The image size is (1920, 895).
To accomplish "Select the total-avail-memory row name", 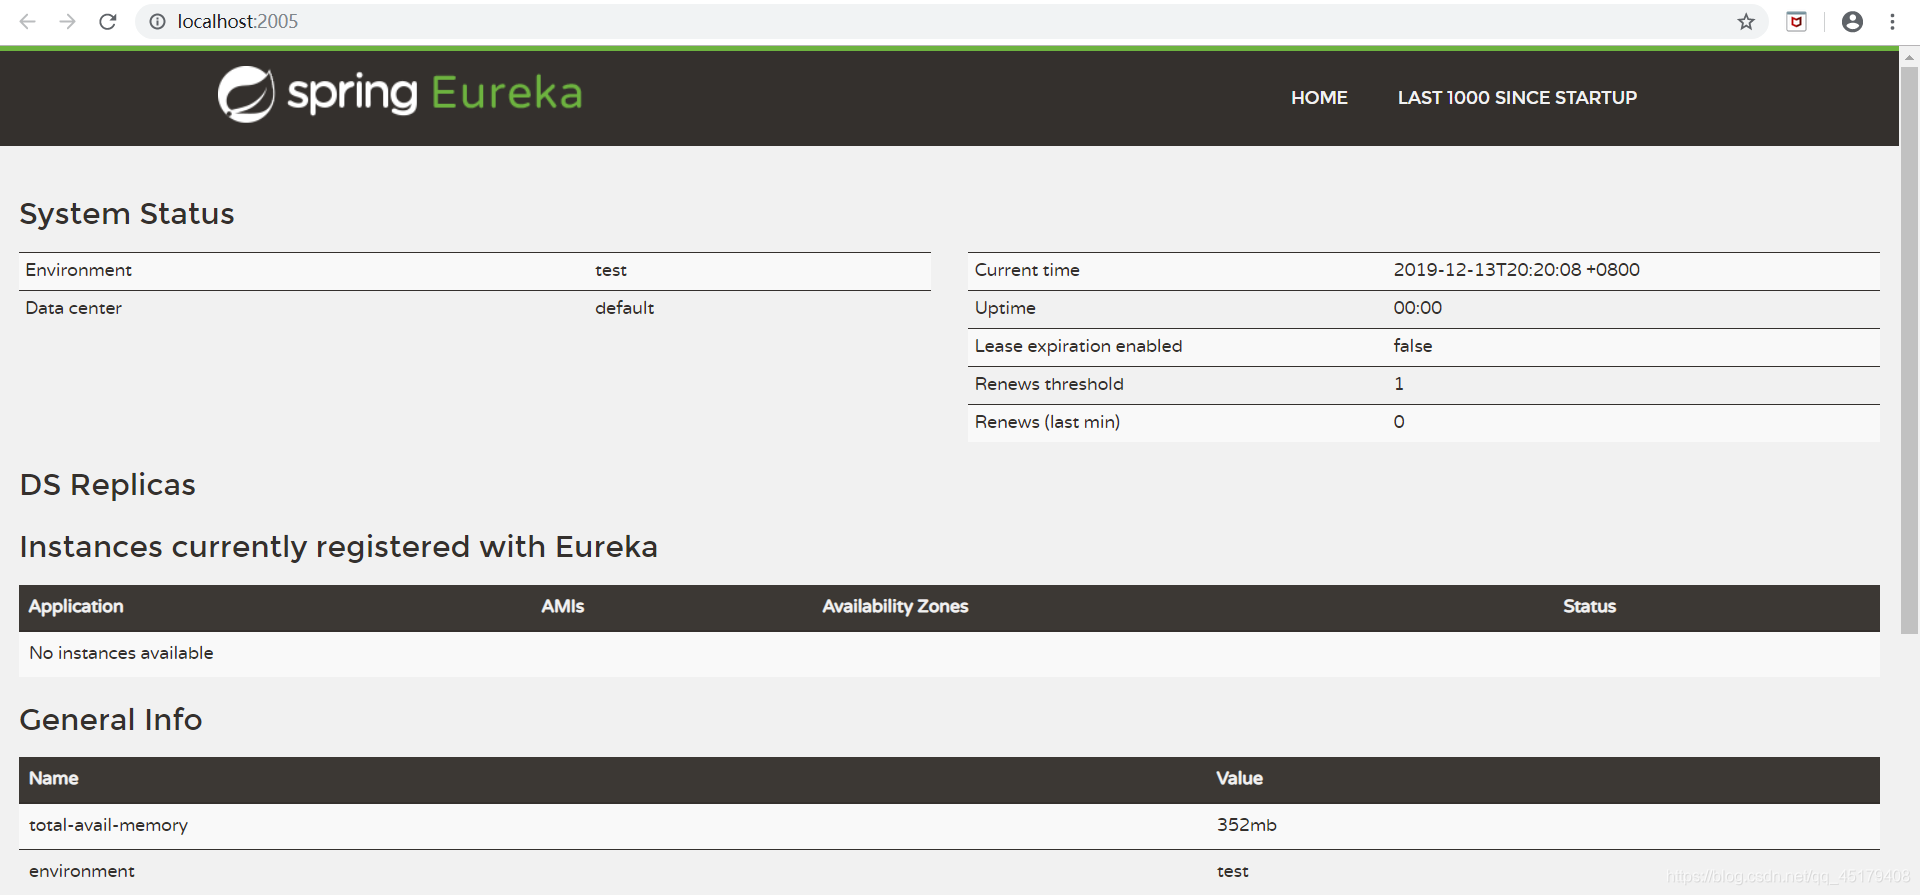I will pos(108,825).
